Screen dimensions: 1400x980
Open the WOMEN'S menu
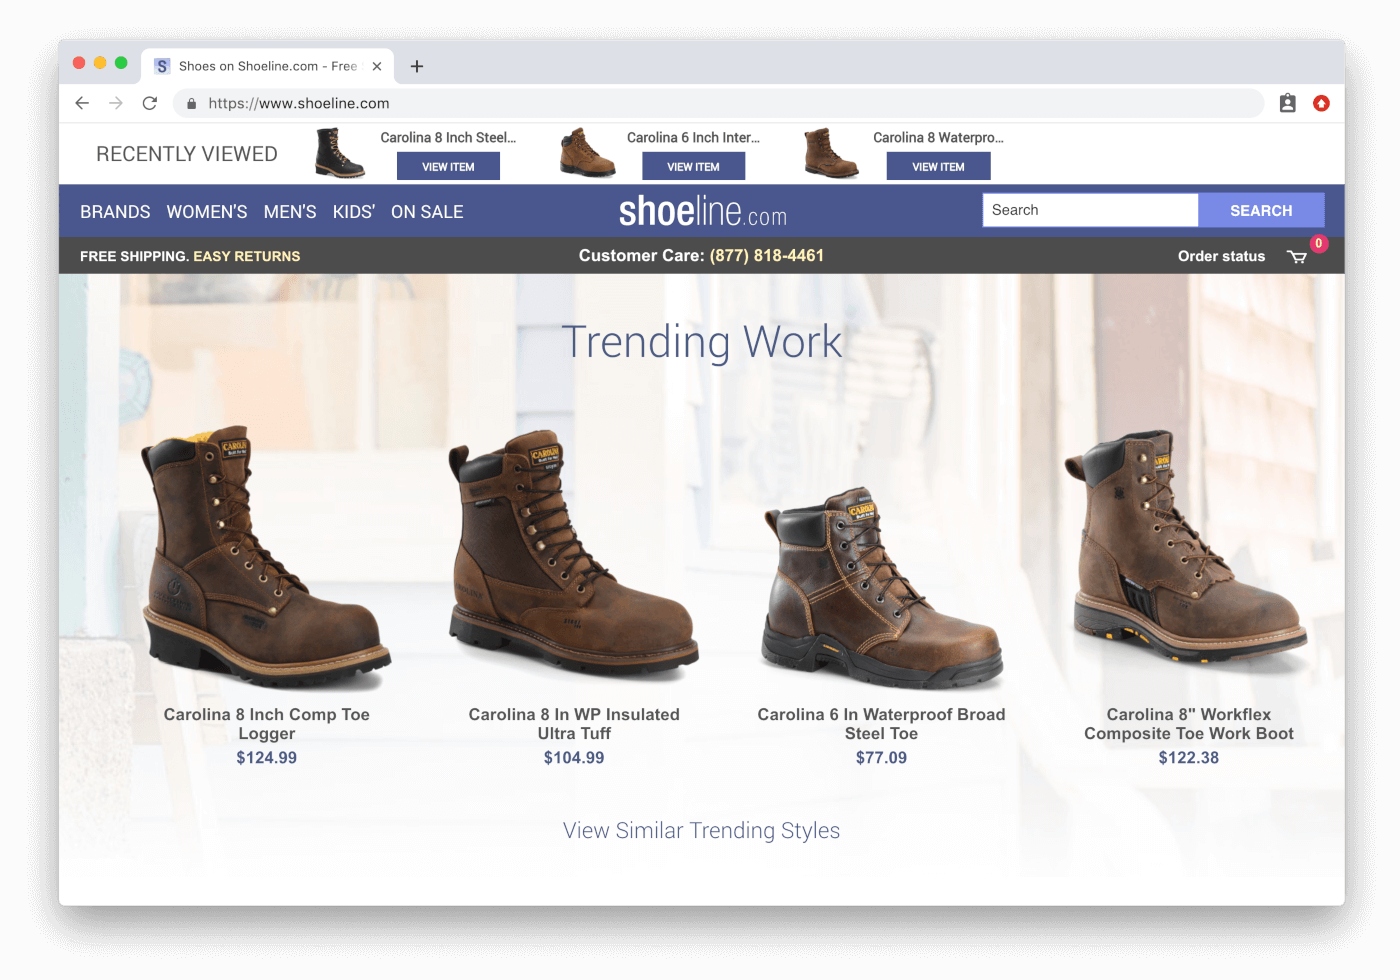(207, 212)
